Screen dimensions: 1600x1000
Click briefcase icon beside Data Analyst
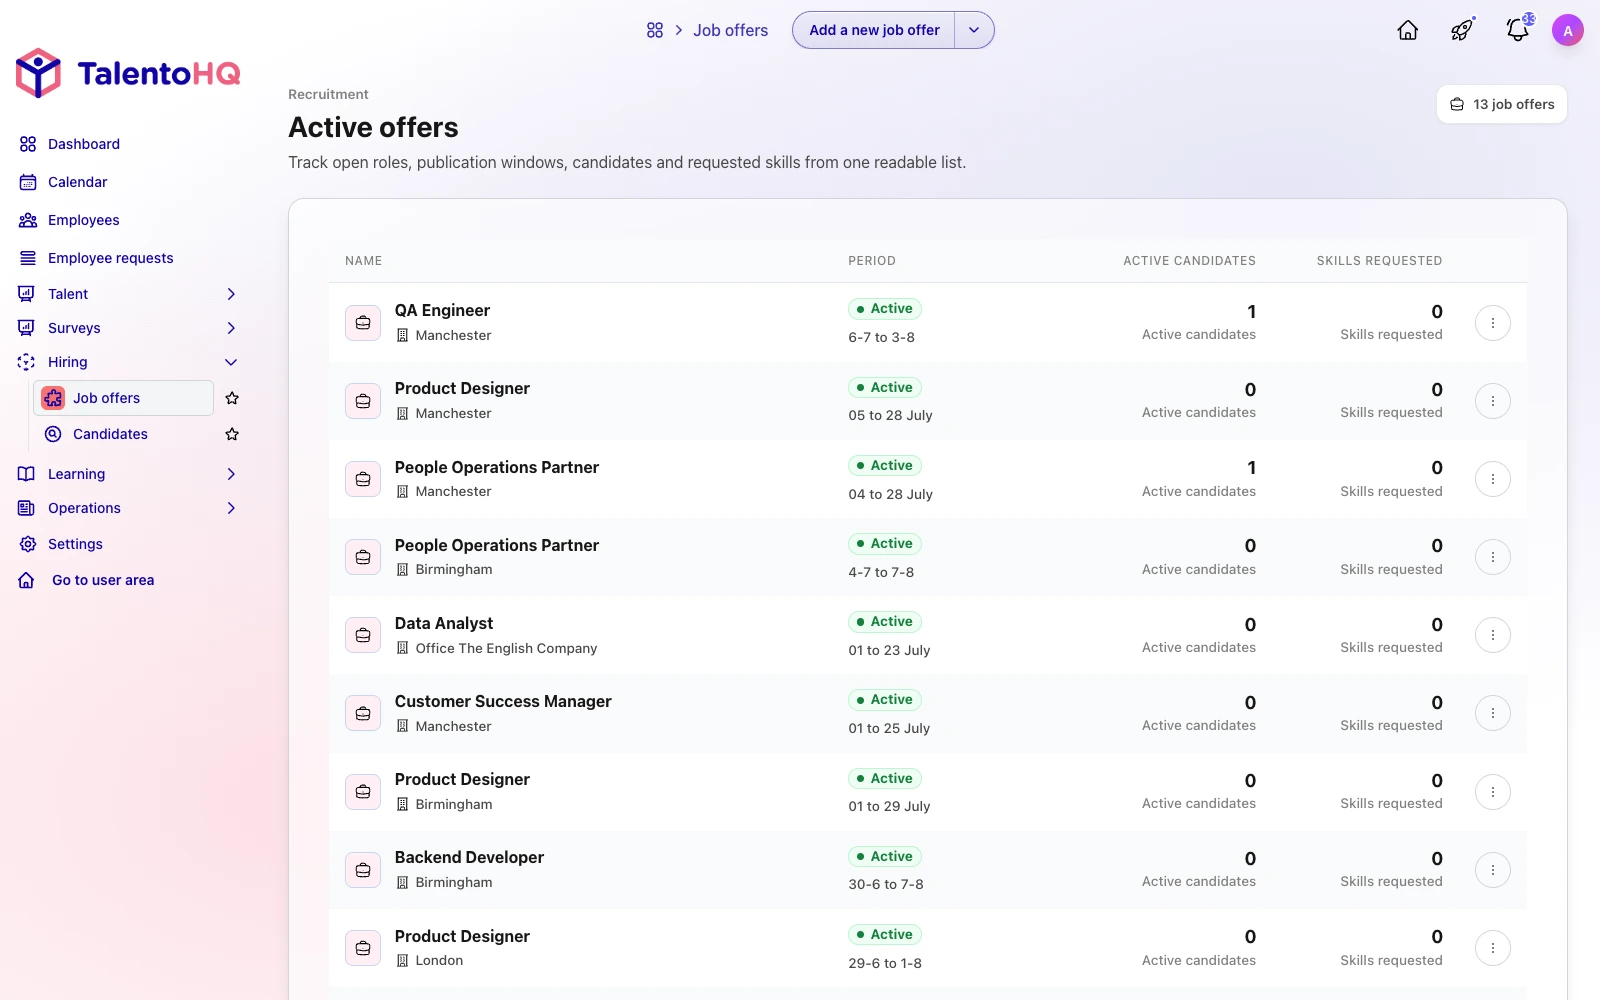click(x=363, y=635)
